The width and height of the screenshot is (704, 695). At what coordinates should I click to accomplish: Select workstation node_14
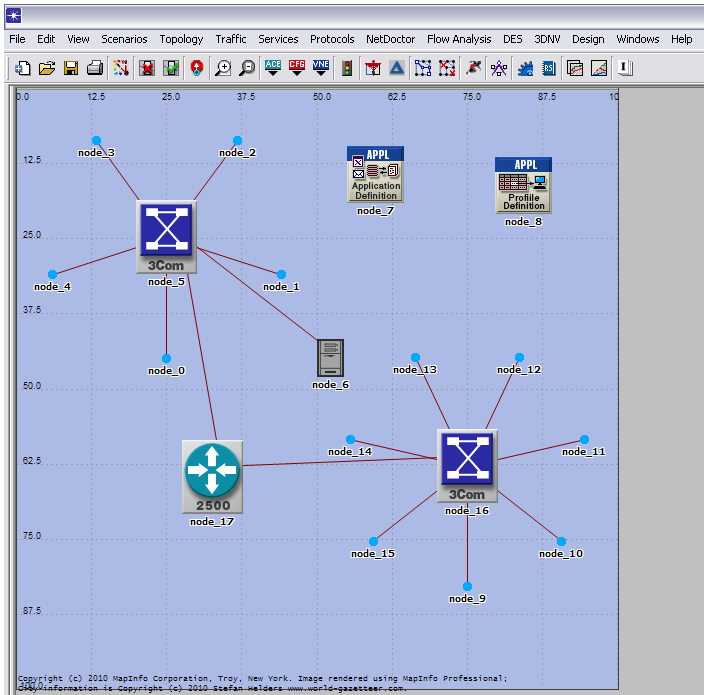coord(351,439)
